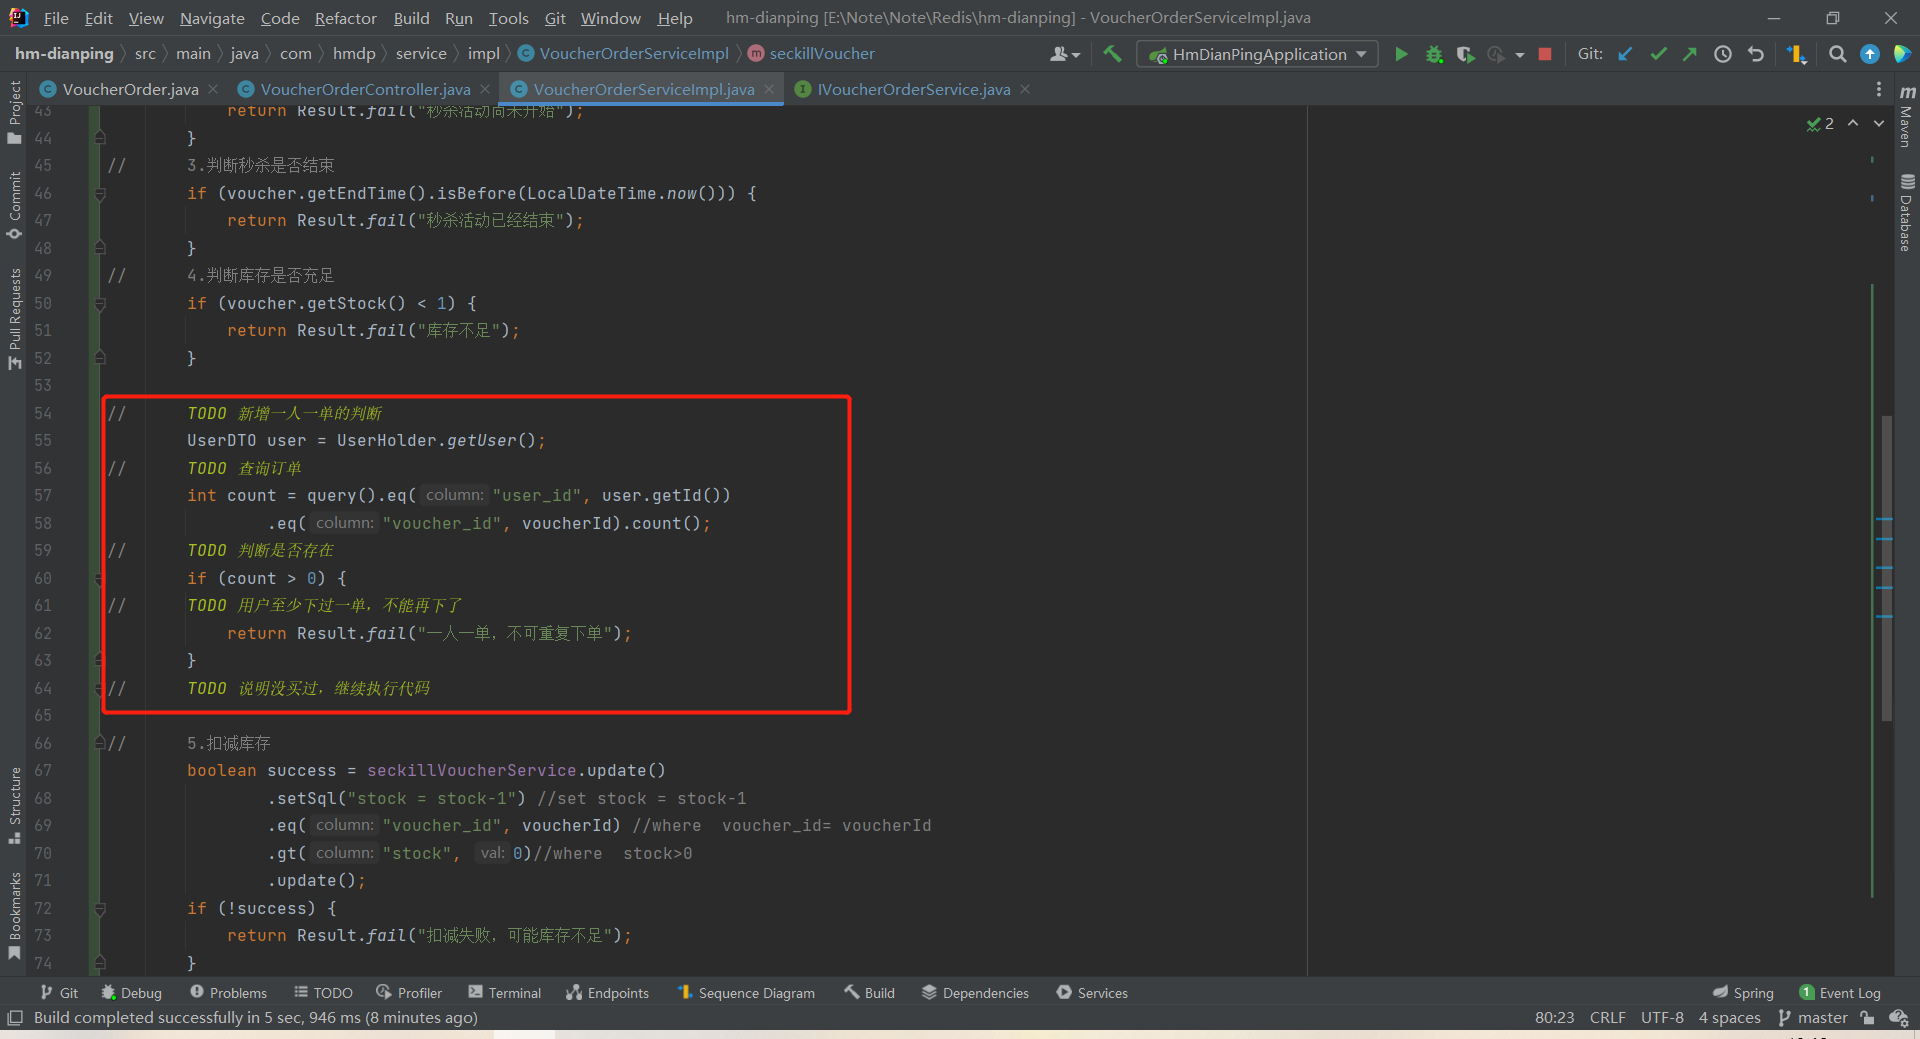The width and height of the screenshot is (1920, 1039).
Task: Open the Terminal tool window
Action: pos(505,992)
